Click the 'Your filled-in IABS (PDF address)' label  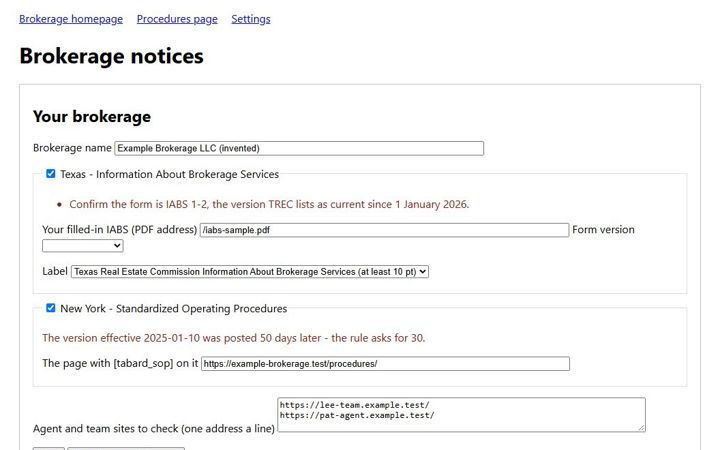[x=119, y=230]
